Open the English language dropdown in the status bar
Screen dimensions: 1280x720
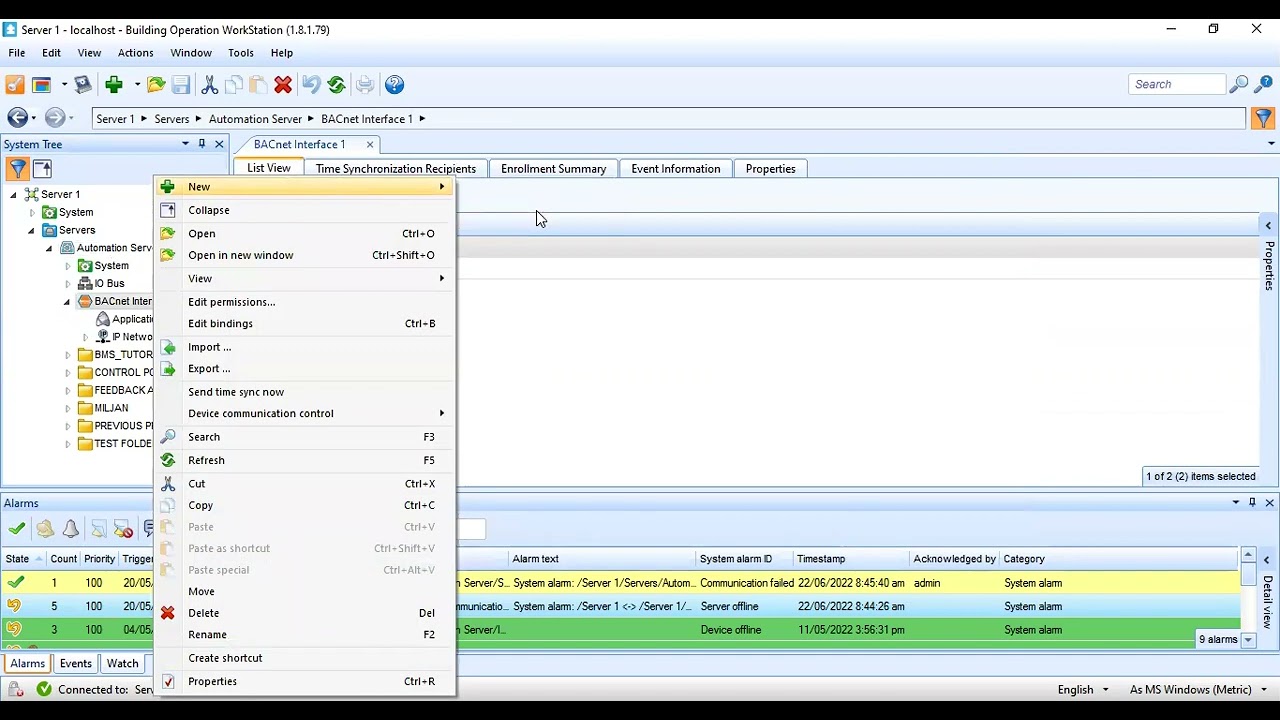(x=1105, y=689)
